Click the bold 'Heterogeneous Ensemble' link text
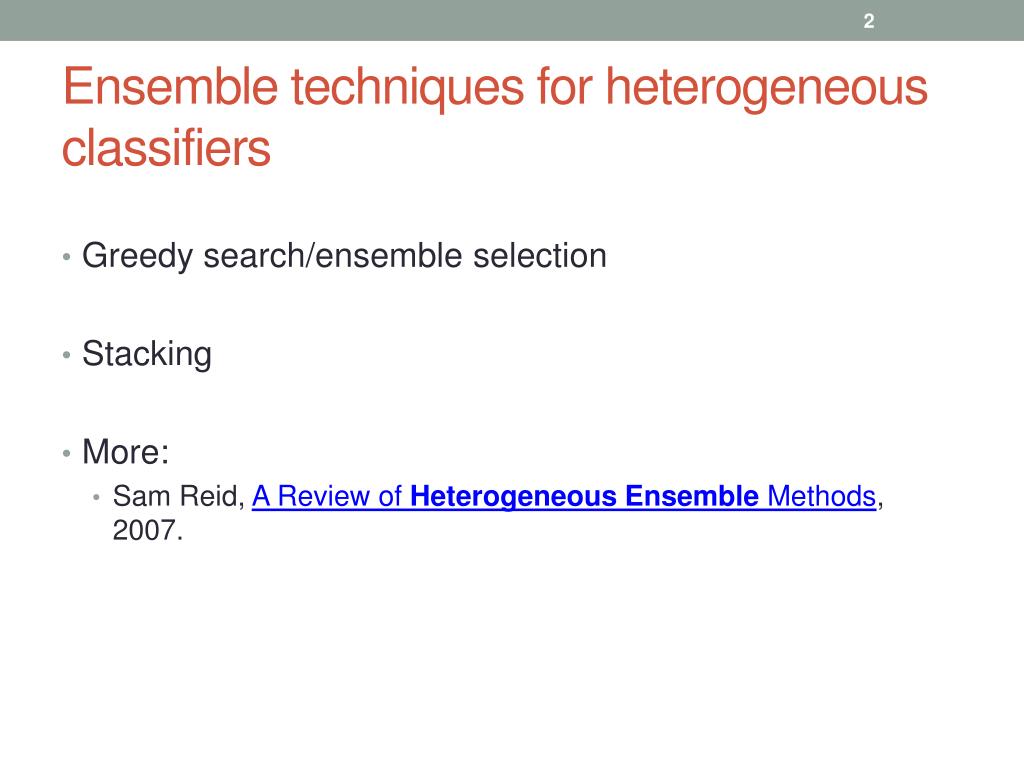 pyautogui.click(x=584, y=496)
